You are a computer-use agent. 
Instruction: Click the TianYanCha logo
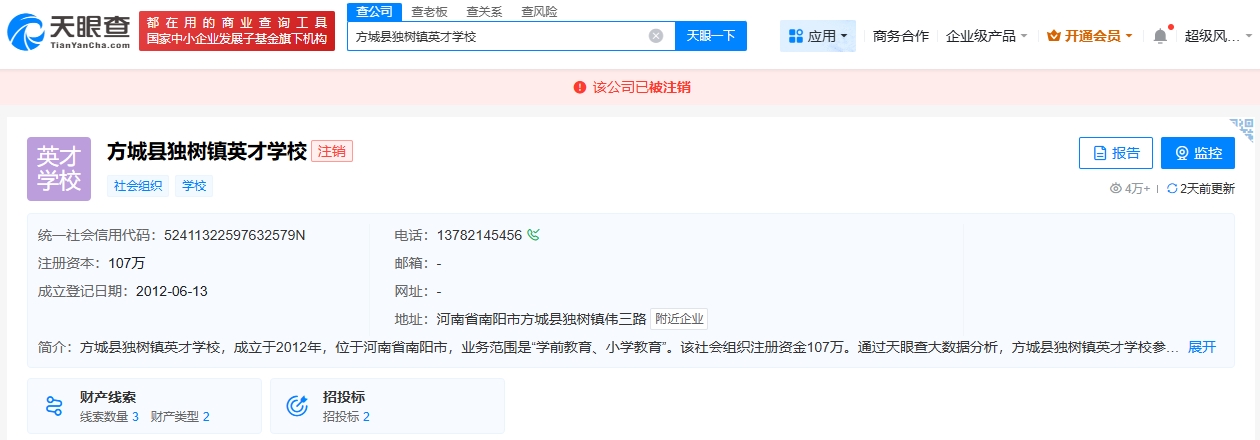click(x=70, y=31)
